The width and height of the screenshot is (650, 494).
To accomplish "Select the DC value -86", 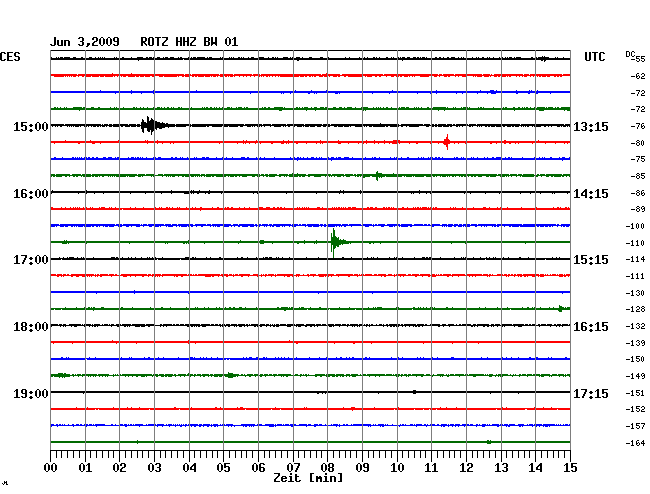I will click(638, 193).
